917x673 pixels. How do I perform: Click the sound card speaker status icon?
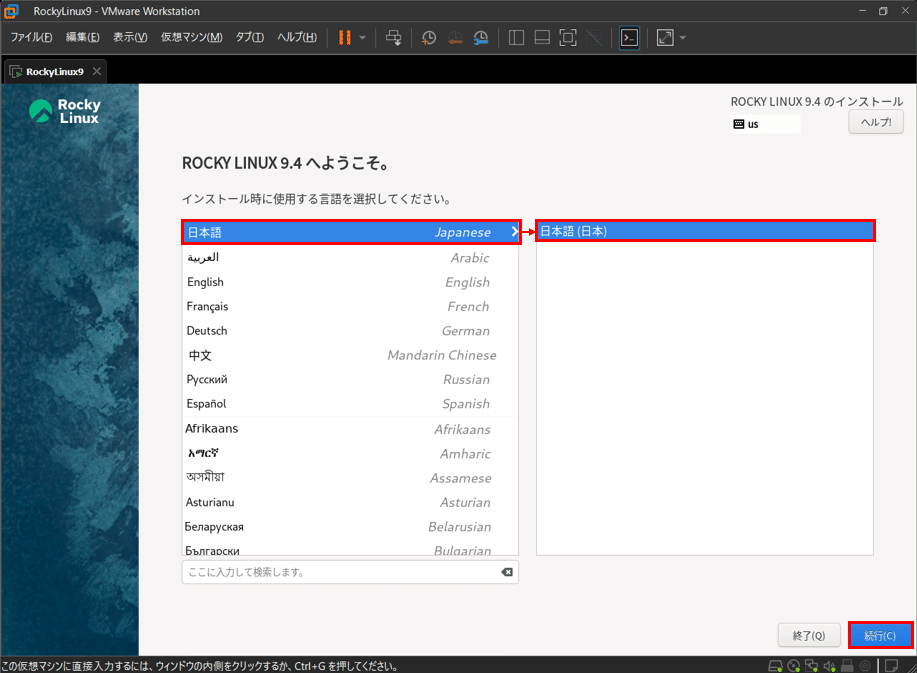pyautogui.click(x=829, y=665)
